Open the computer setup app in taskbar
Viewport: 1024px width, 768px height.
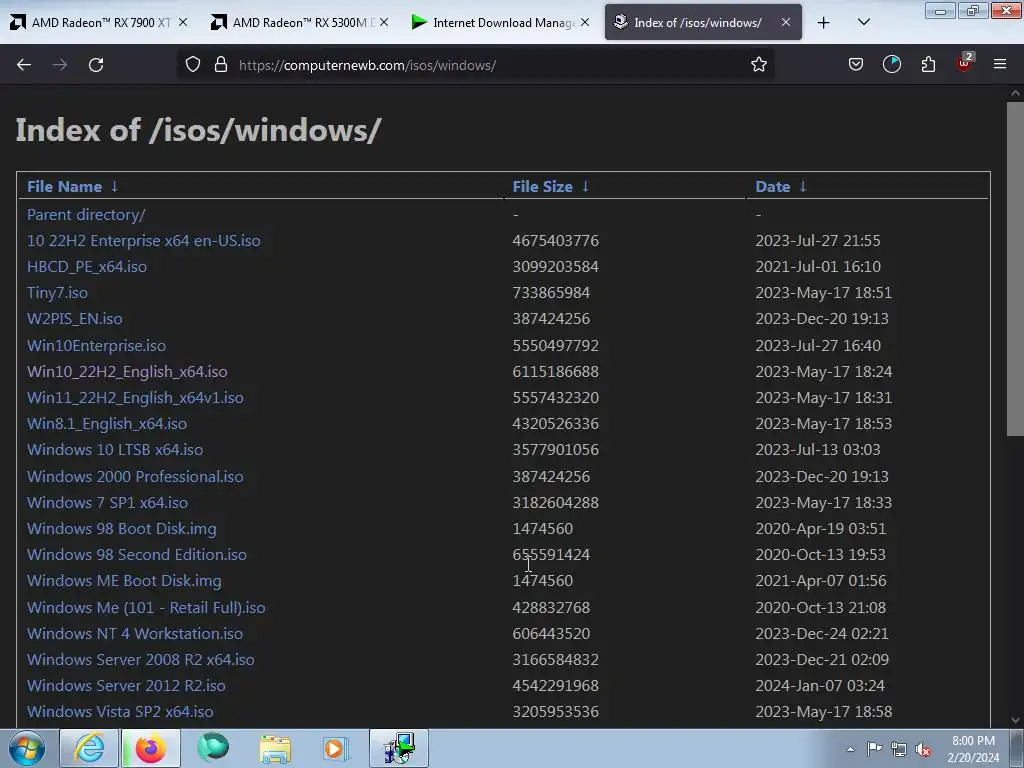399,748
